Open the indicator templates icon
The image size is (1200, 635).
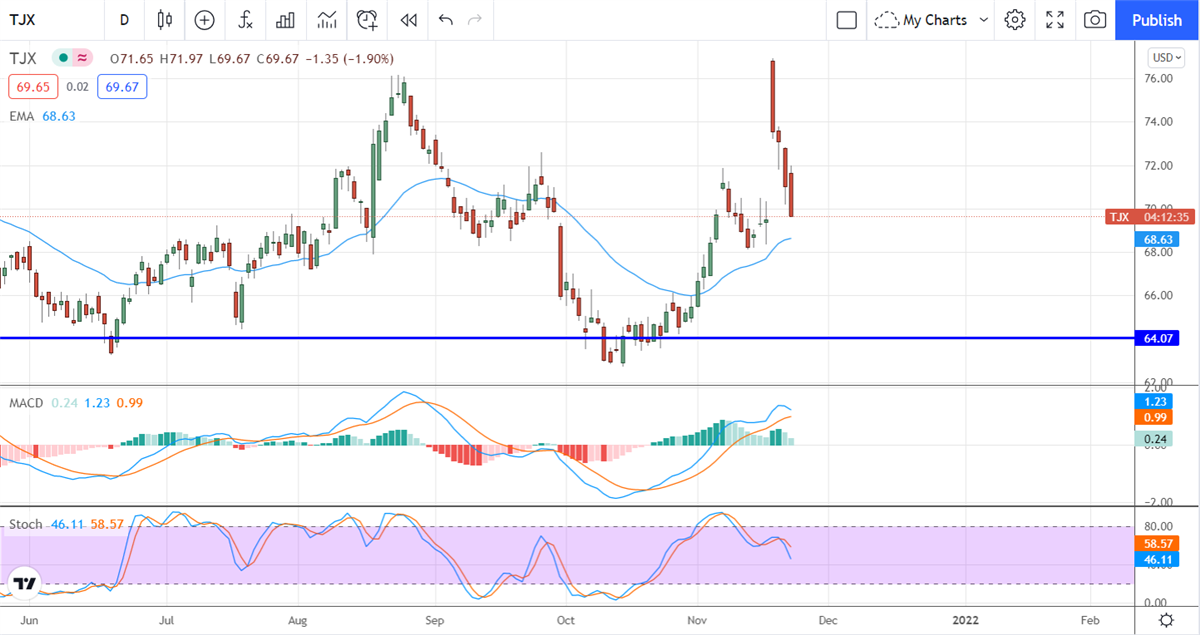326,19
